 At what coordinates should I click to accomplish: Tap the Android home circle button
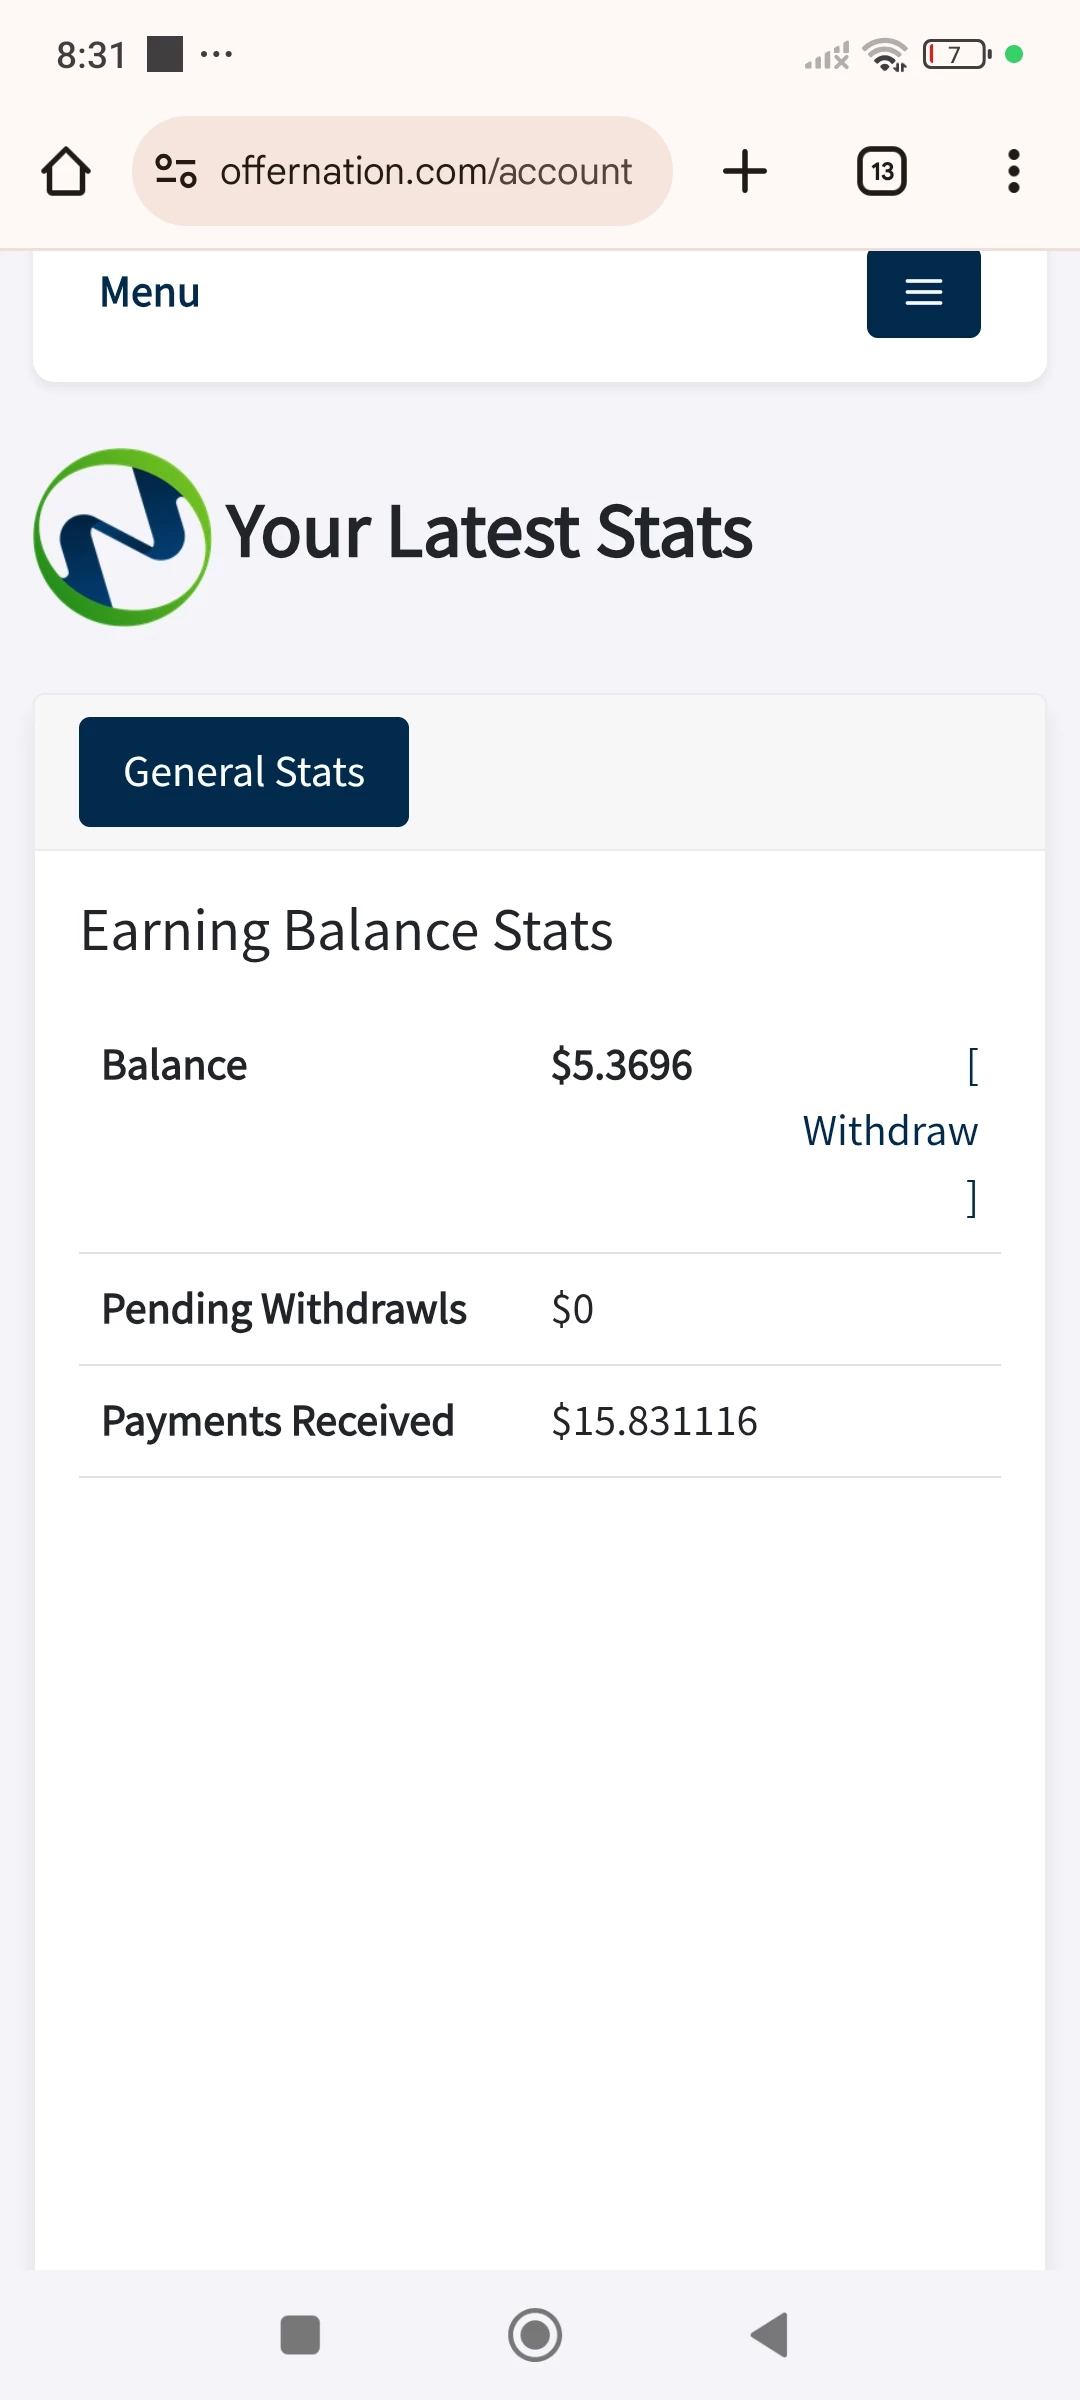coord(535,2335)
